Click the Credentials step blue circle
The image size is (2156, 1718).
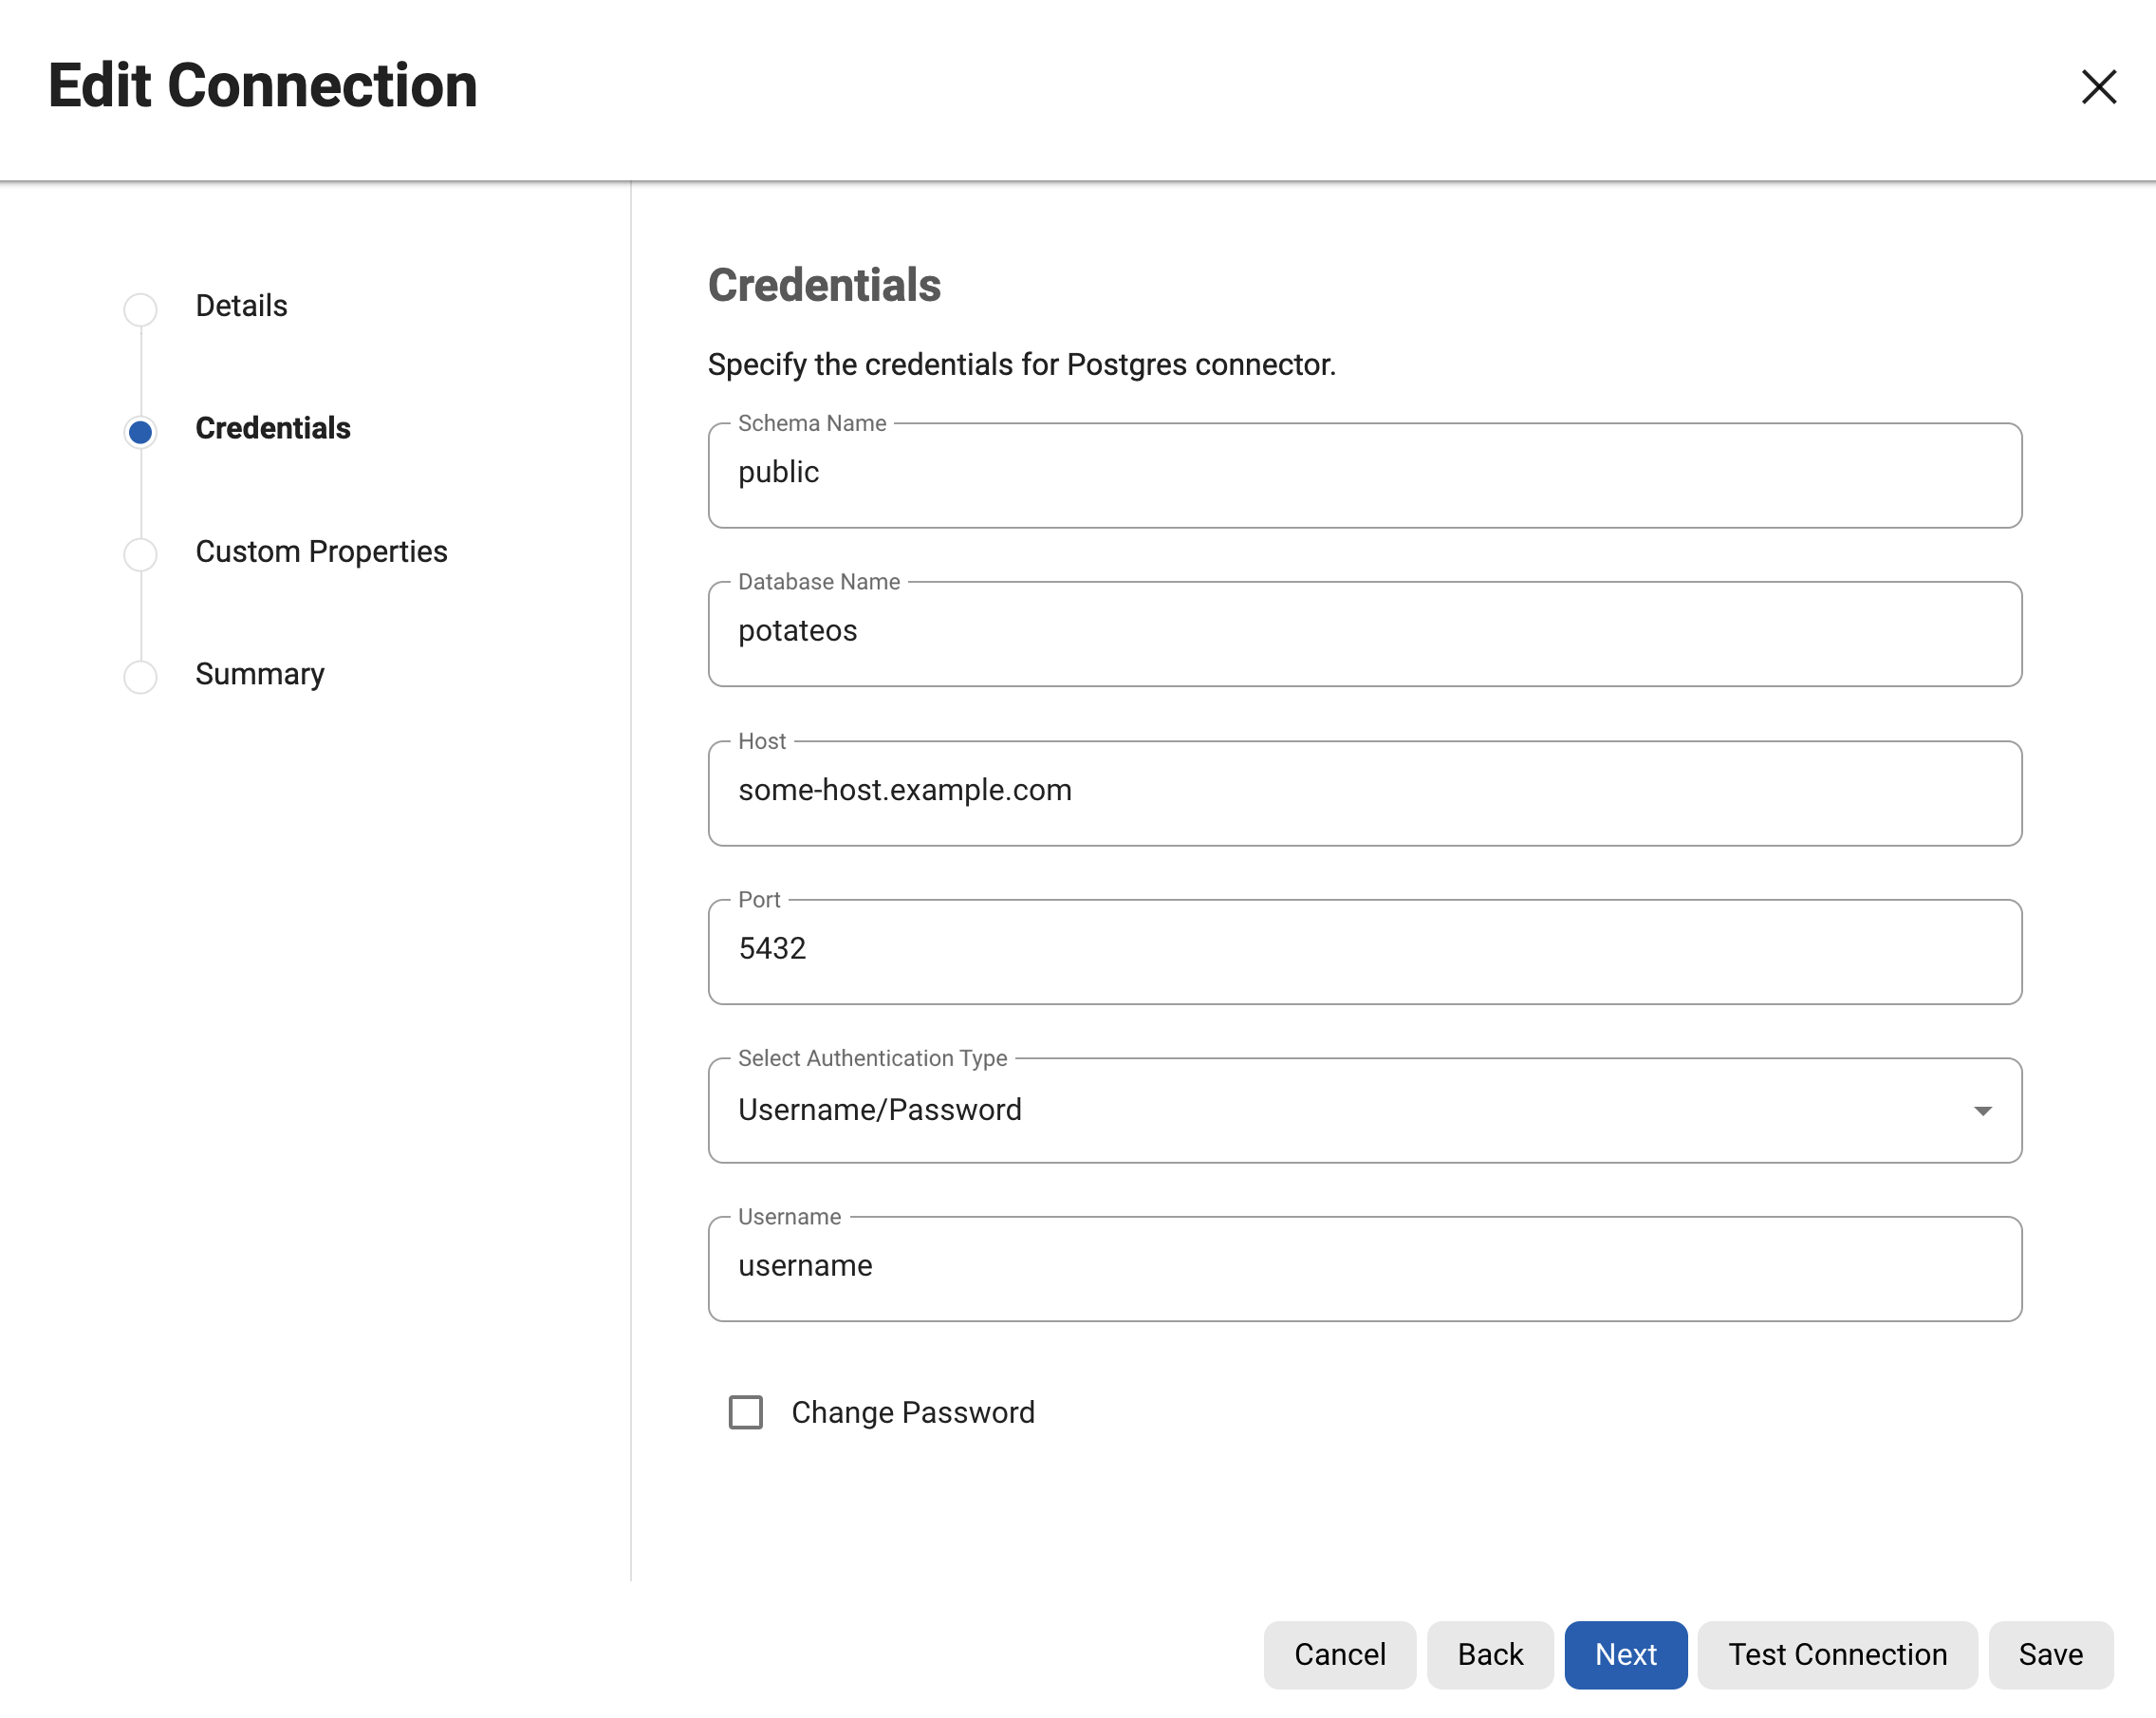click(x=140, y=432)
